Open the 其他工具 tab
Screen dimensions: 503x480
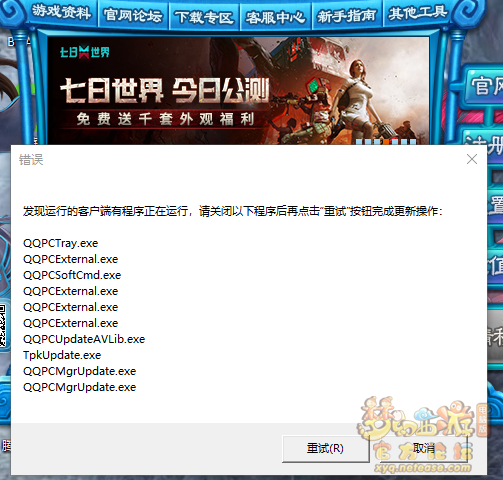[x=418, y=13]
